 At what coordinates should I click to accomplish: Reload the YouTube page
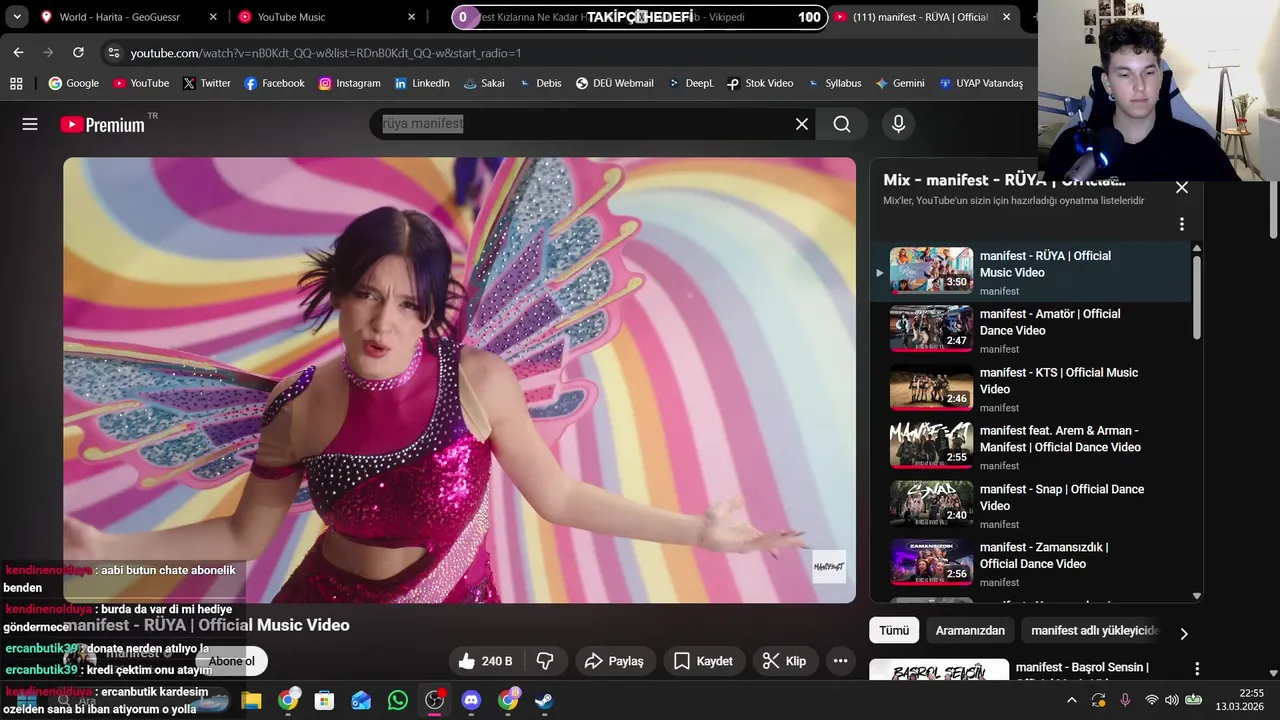(x=78, y=52)
